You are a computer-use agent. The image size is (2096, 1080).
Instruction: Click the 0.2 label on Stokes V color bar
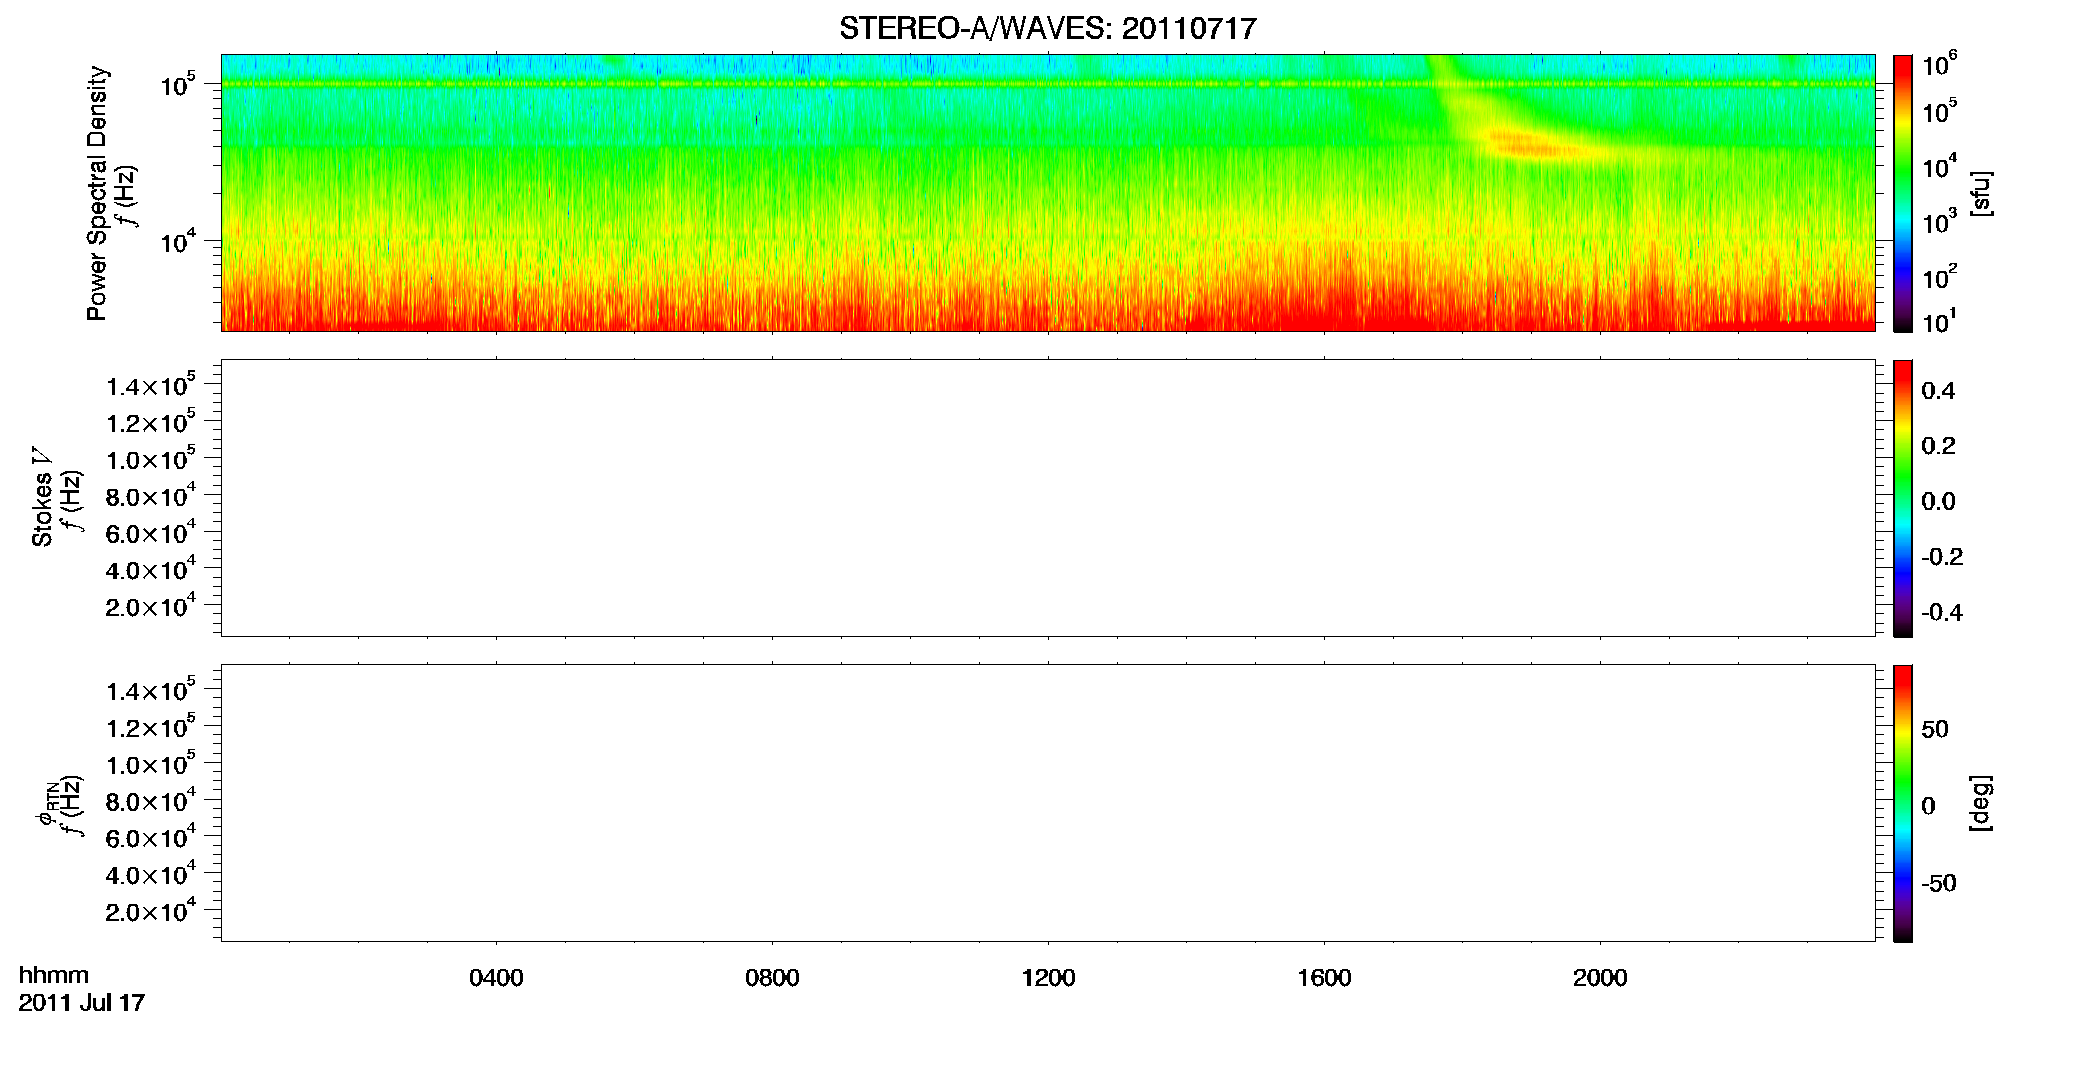coord(1938,445)
